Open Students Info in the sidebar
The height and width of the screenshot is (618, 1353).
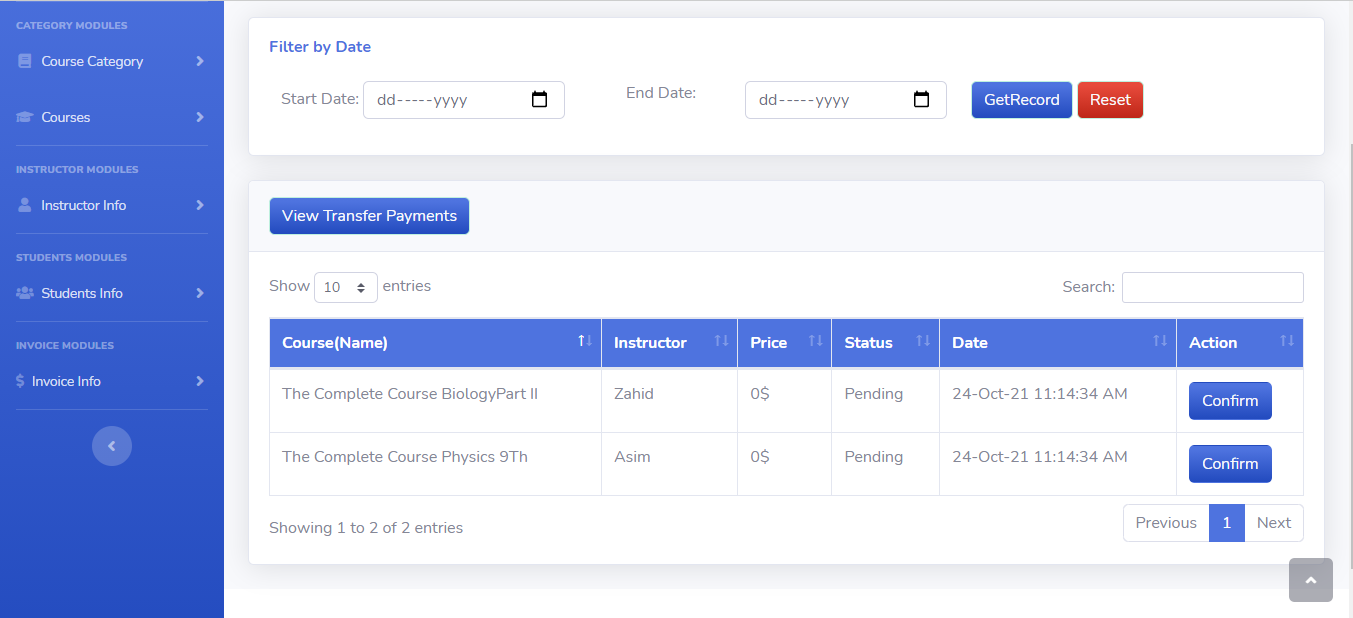pos(112,293)
